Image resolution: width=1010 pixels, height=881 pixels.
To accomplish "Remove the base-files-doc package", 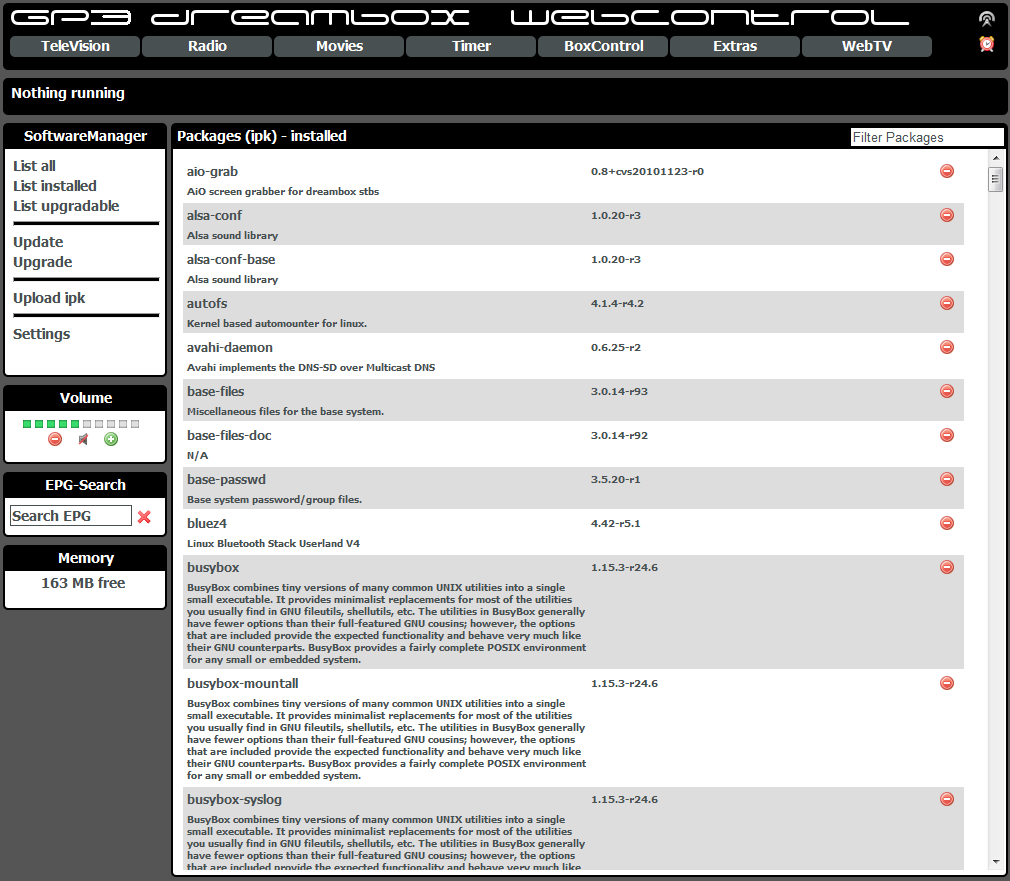I will click(946, 435).
